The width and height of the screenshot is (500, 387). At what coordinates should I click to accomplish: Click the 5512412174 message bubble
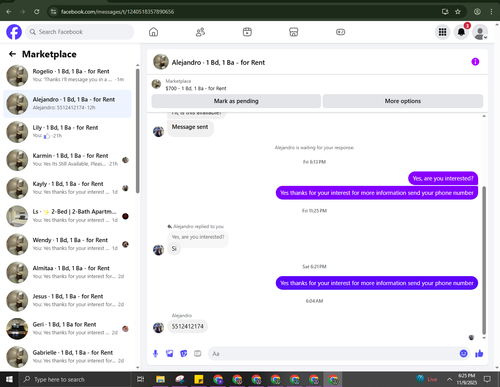(x=187, y=326)
